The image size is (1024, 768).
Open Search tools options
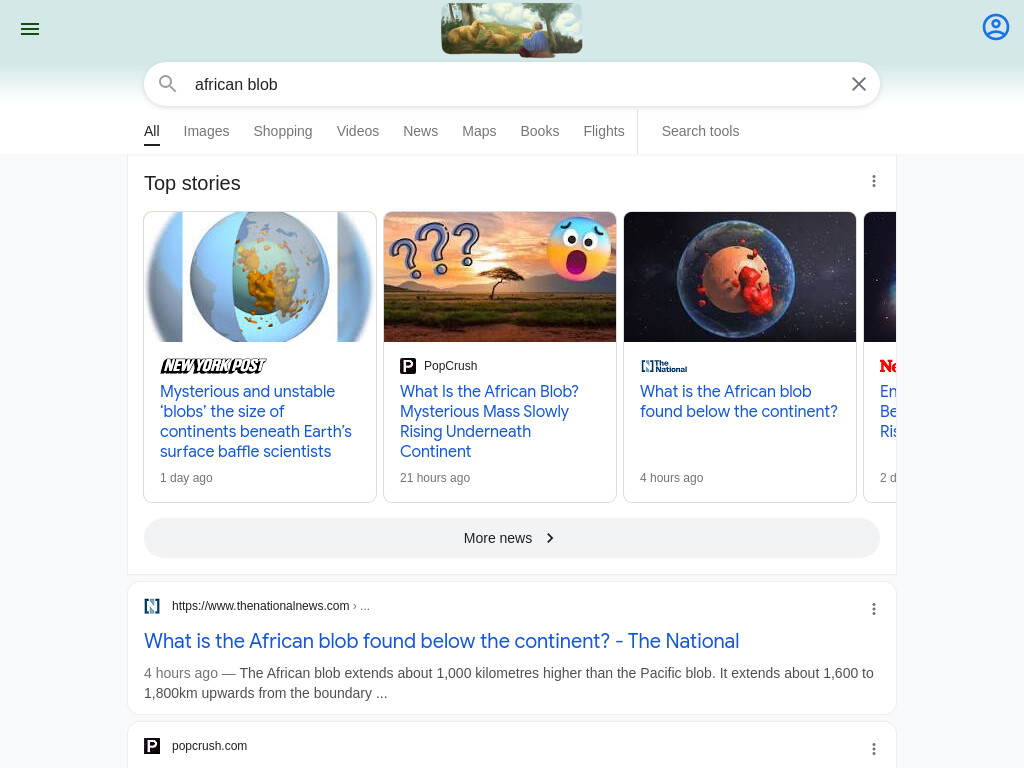[700, 131]
